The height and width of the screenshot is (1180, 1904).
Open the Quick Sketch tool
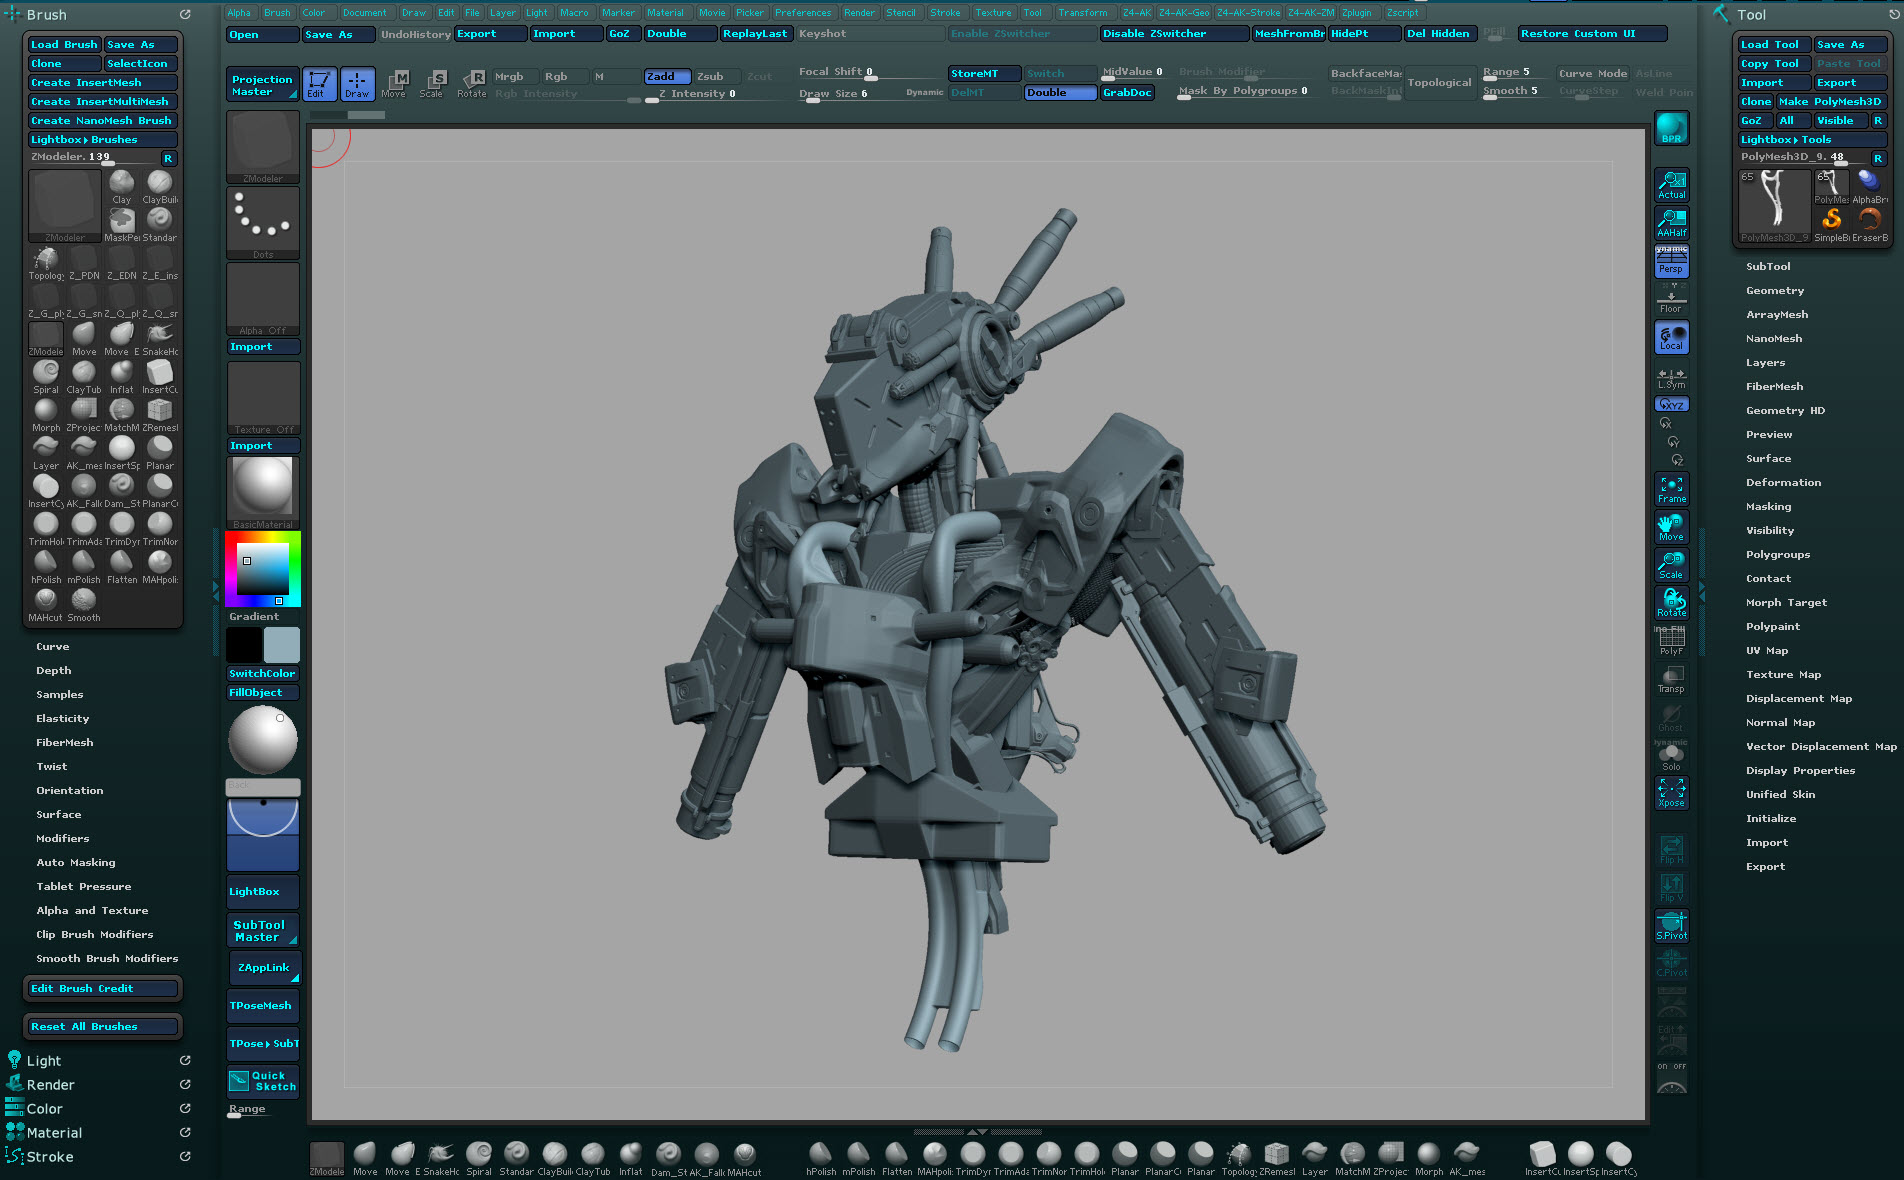(x=263, y=1081)
